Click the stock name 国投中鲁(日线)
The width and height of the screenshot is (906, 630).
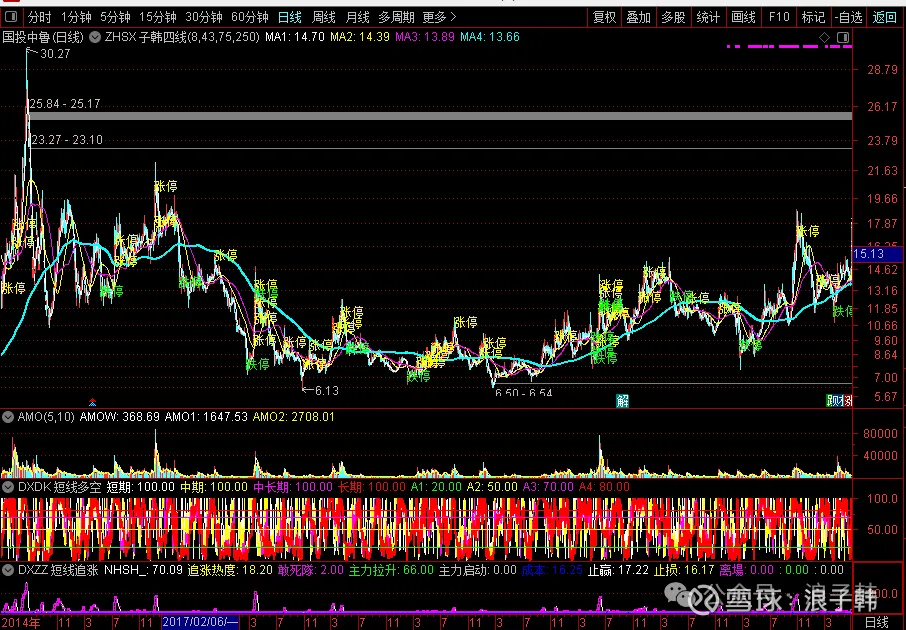(x=43, y=38)
